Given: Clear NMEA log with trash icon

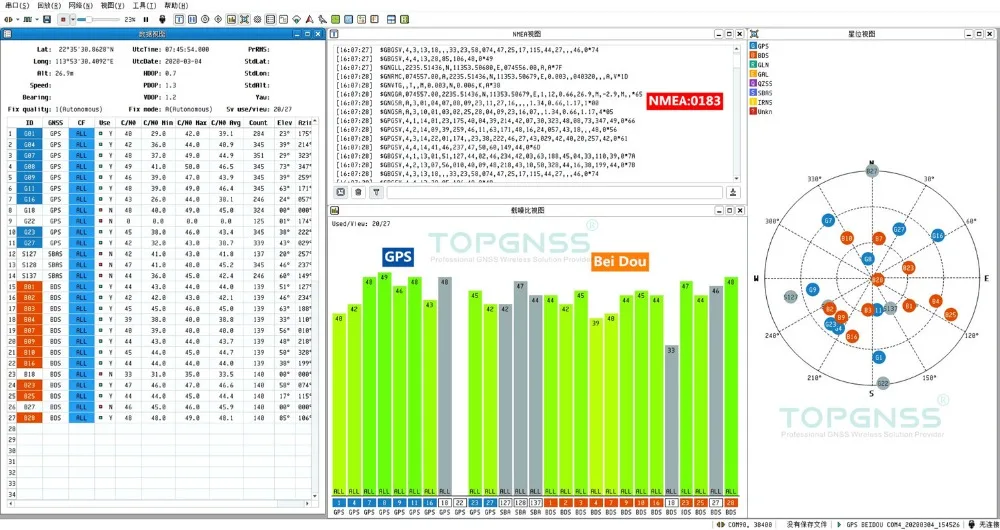Looking at the screenshot, I should tap(358, 192).
